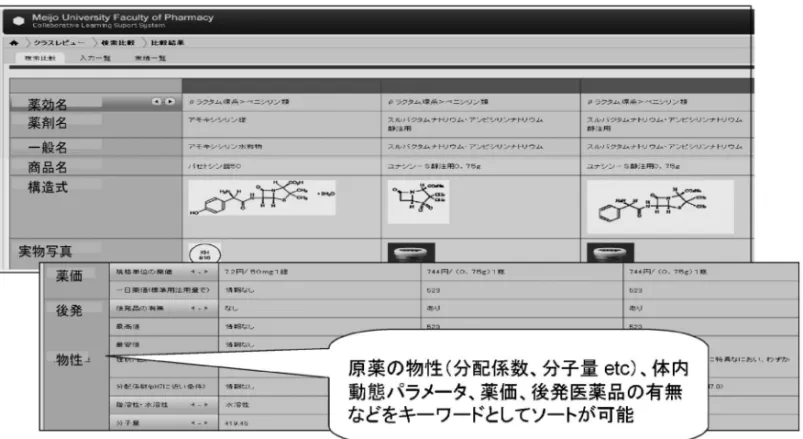Click the left arrow beside 分子量

tap(194, 423)
